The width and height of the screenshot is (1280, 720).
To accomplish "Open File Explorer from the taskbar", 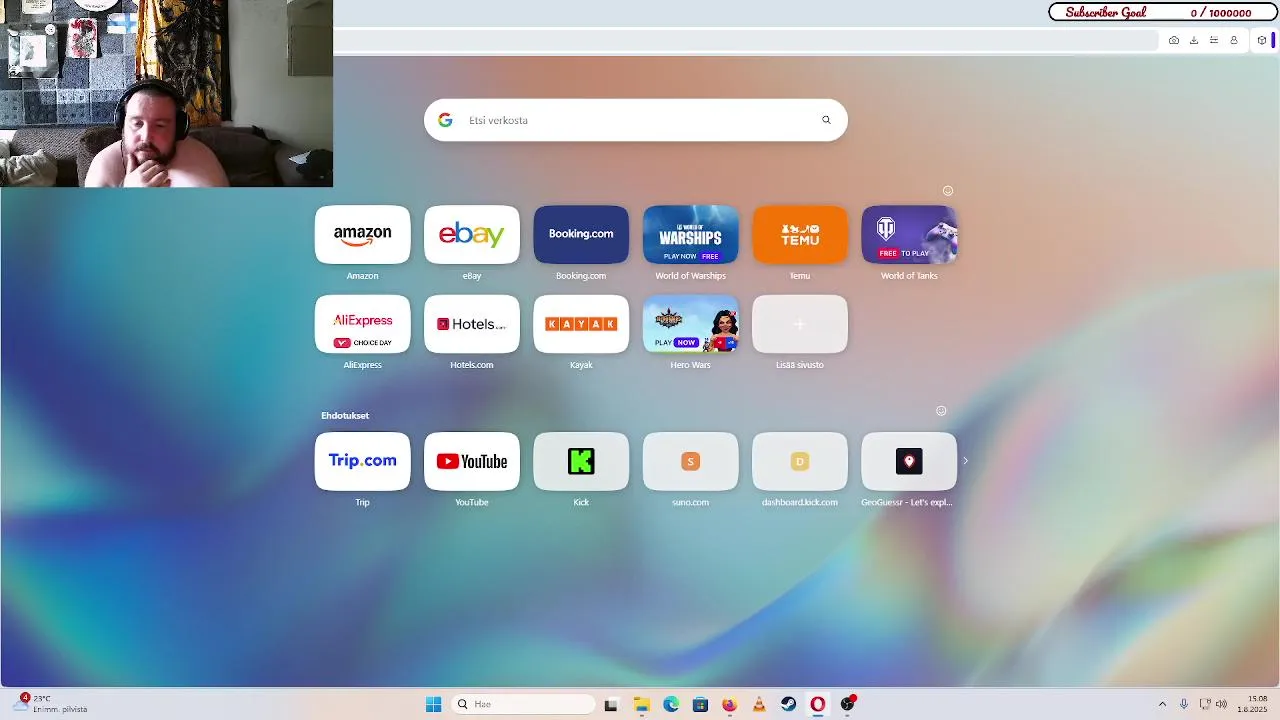I will pos(641,704).
